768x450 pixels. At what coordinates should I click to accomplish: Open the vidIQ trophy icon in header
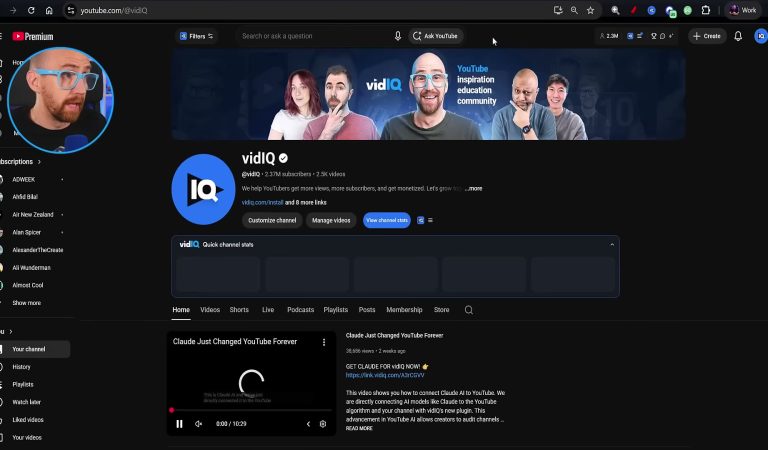tap(653, 36)
